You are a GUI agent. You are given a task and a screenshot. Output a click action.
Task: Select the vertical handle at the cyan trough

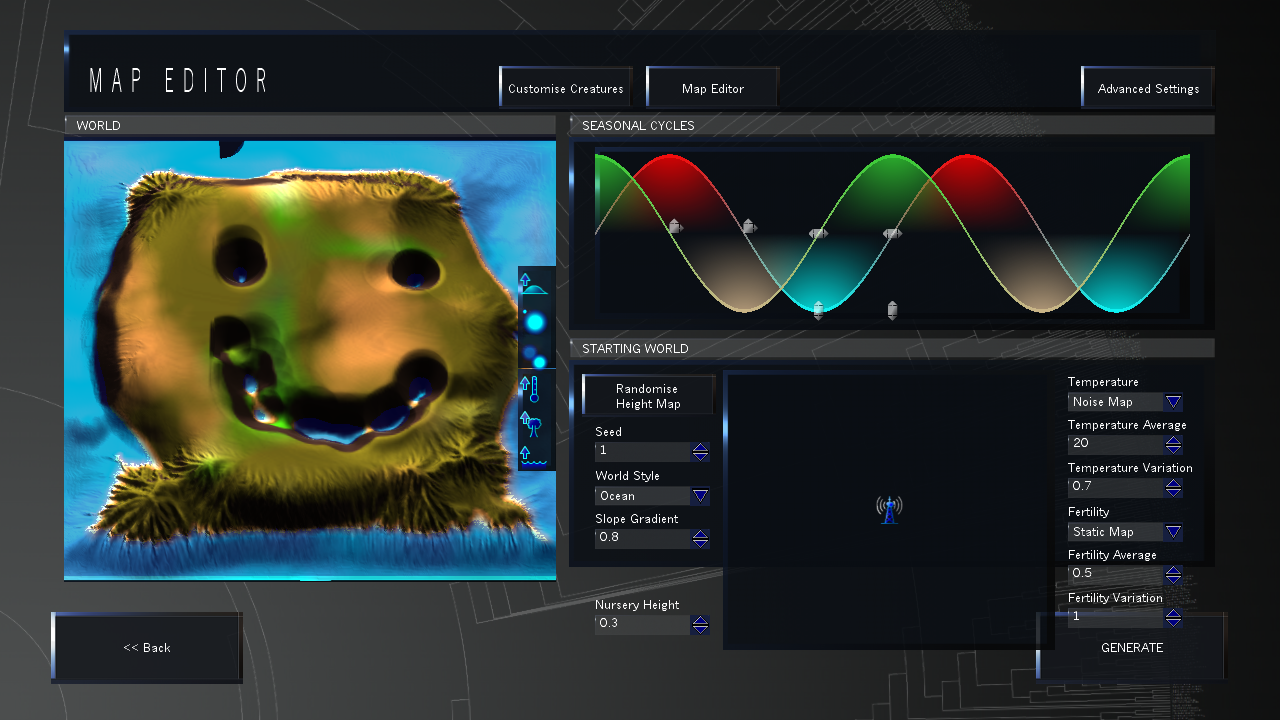[818, 310]
